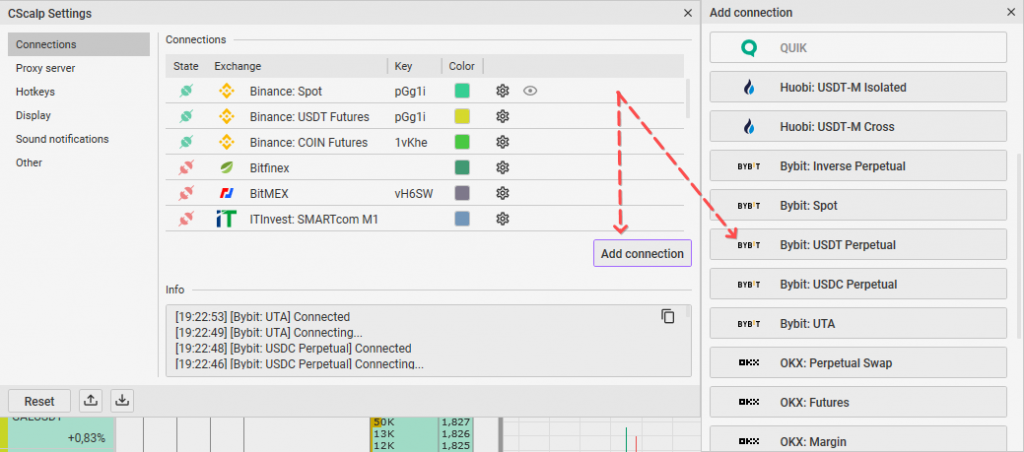Add Bybit: USDC Perpetual connection

point(858,284)
